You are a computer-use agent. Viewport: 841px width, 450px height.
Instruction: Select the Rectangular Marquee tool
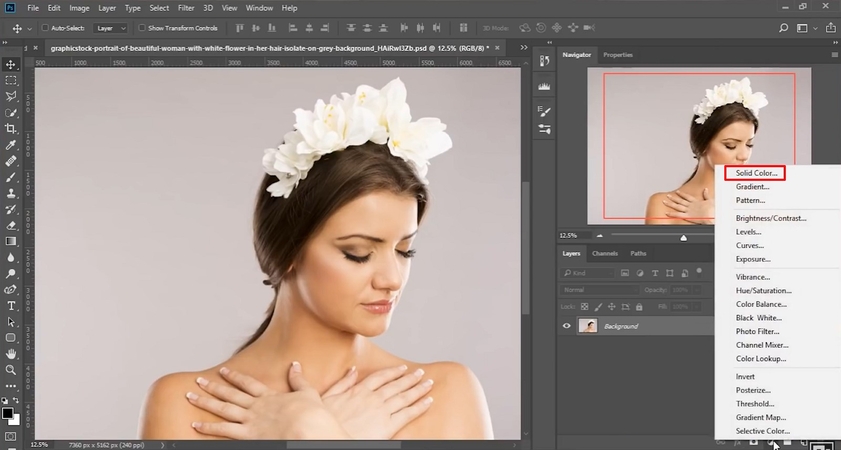[11, 80]
